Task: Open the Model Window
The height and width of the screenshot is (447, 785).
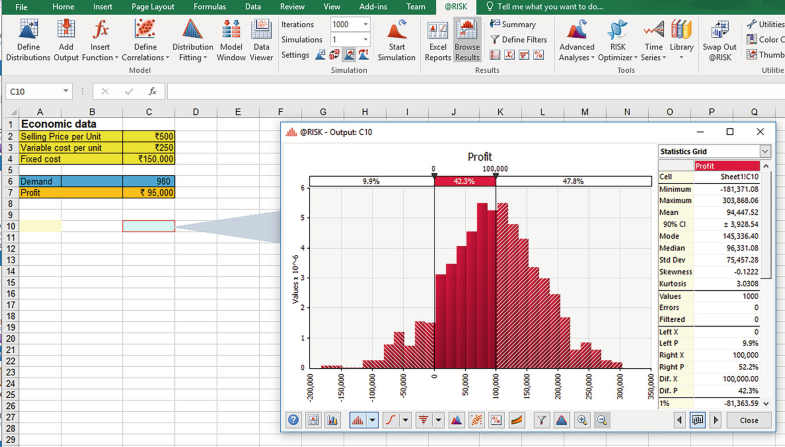Action: click(231, 38)
